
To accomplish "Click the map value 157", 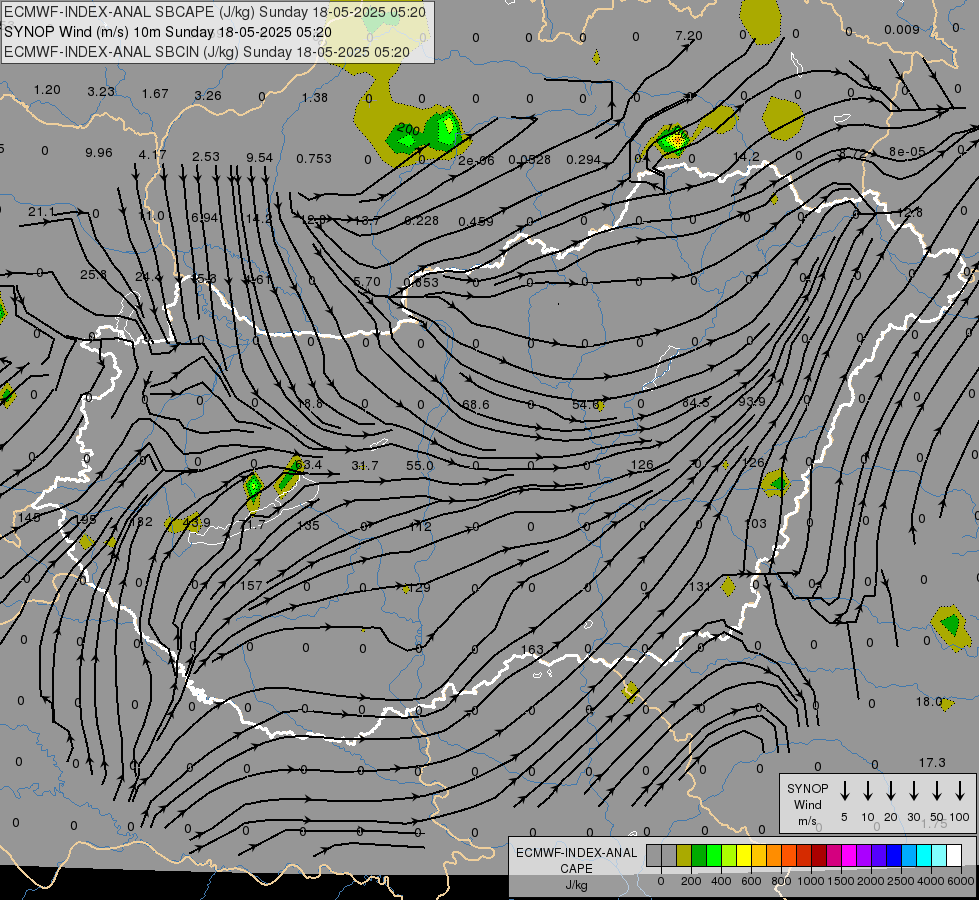I will (251, 585).
